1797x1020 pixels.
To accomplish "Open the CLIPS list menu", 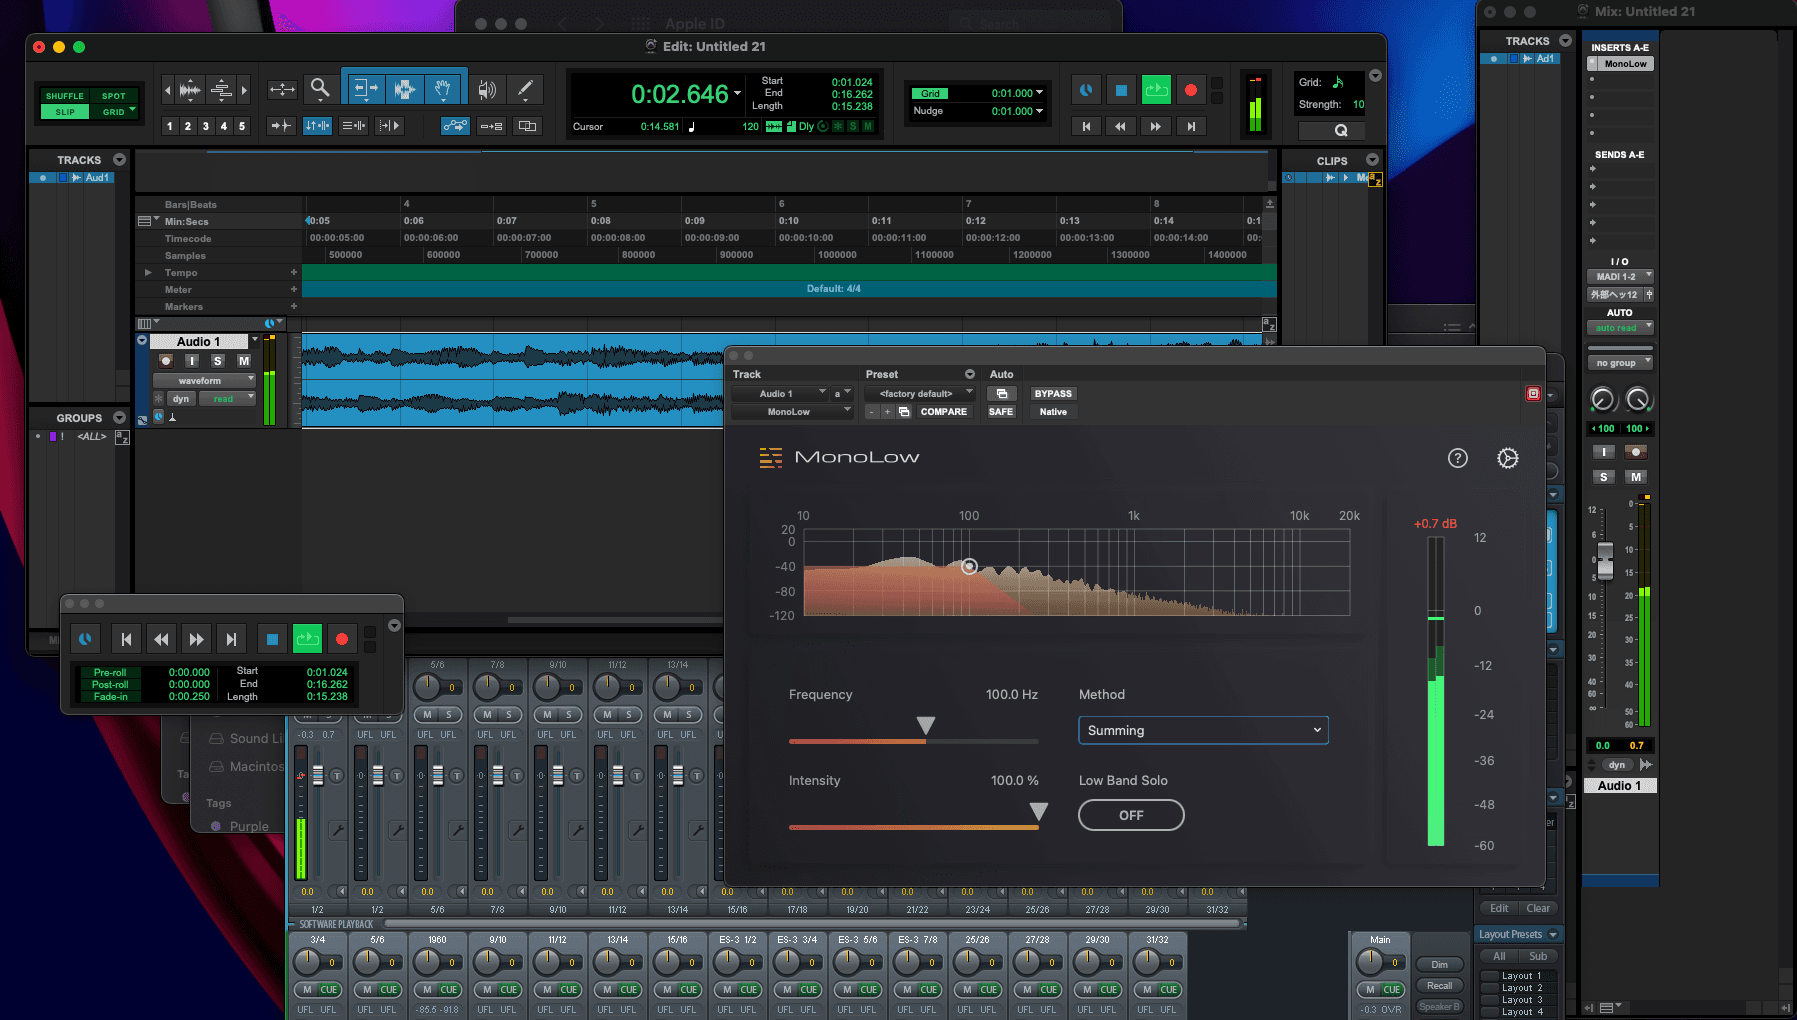I will [x=1373, y=160].
